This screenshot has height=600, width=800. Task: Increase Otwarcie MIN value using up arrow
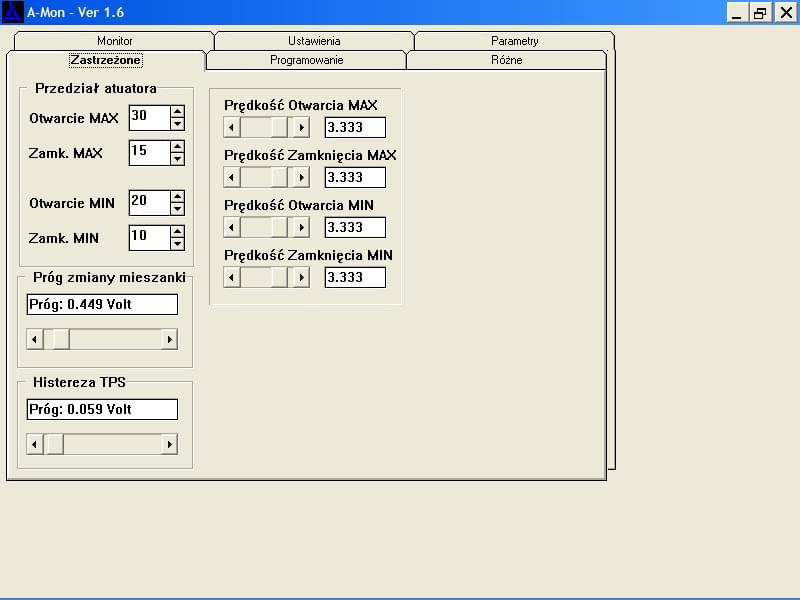click(177, 197)
